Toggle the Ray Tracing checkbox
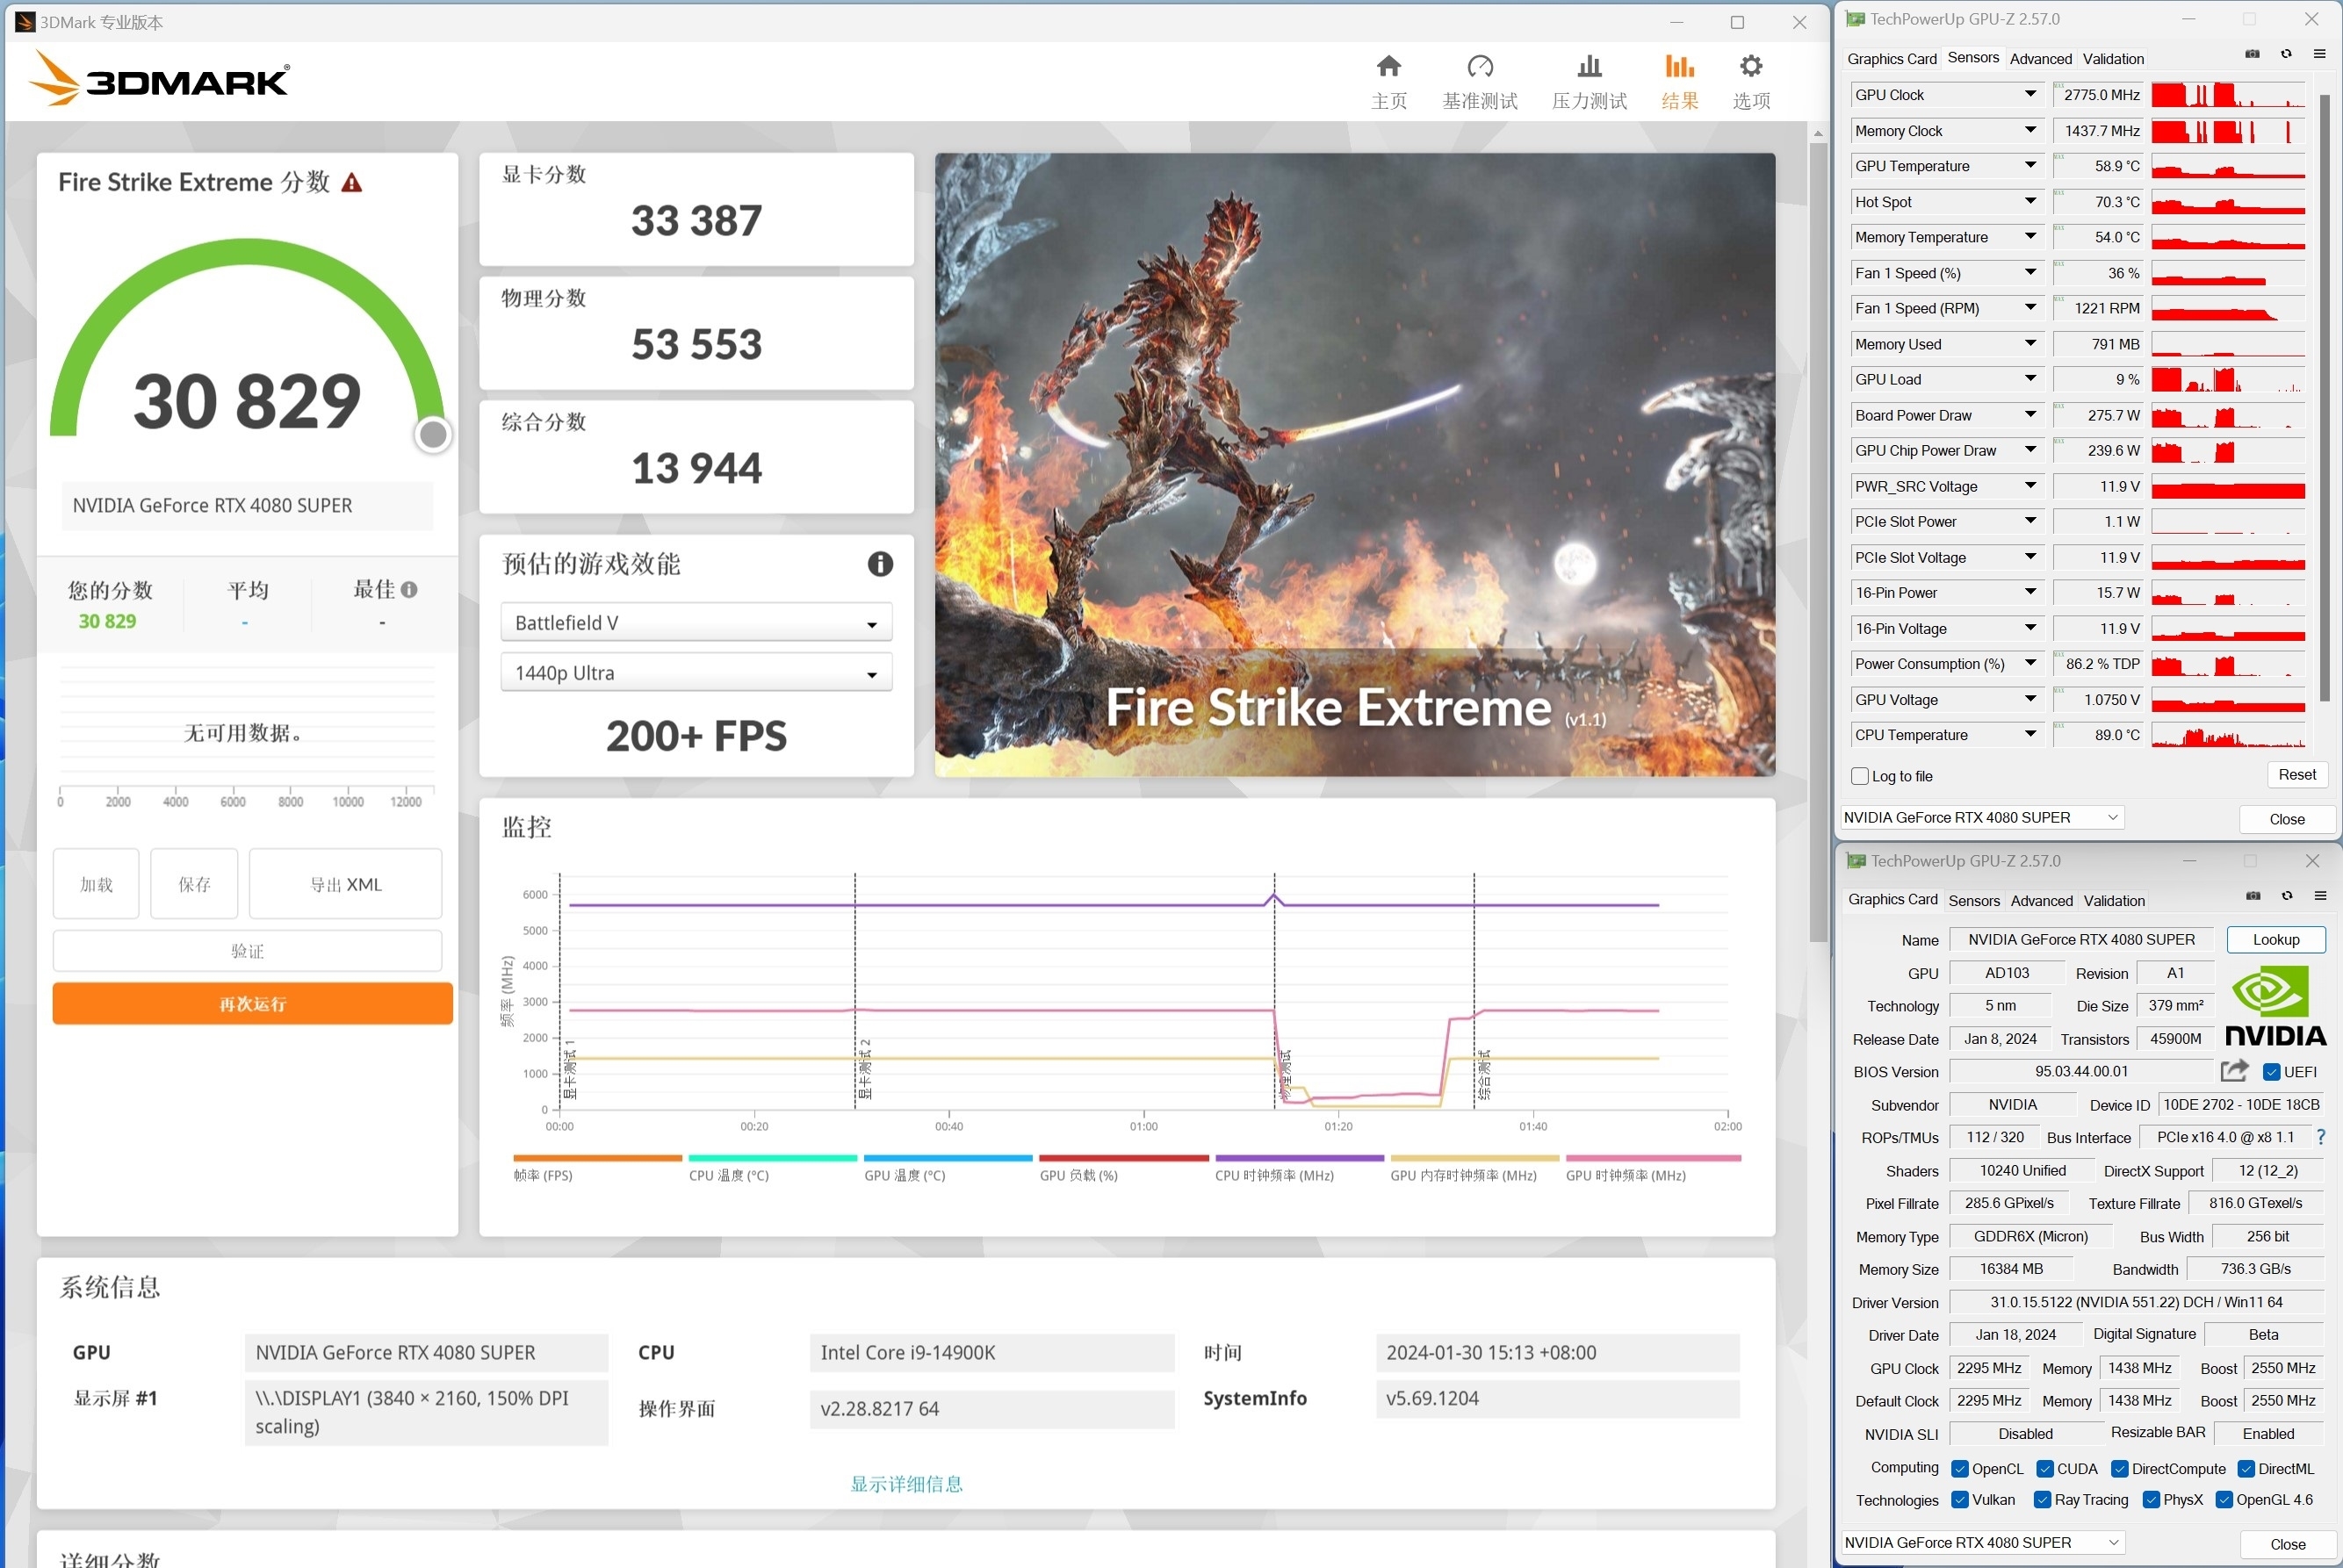This screenshot has height=1568, width=2343. tap(2043, 1500)
